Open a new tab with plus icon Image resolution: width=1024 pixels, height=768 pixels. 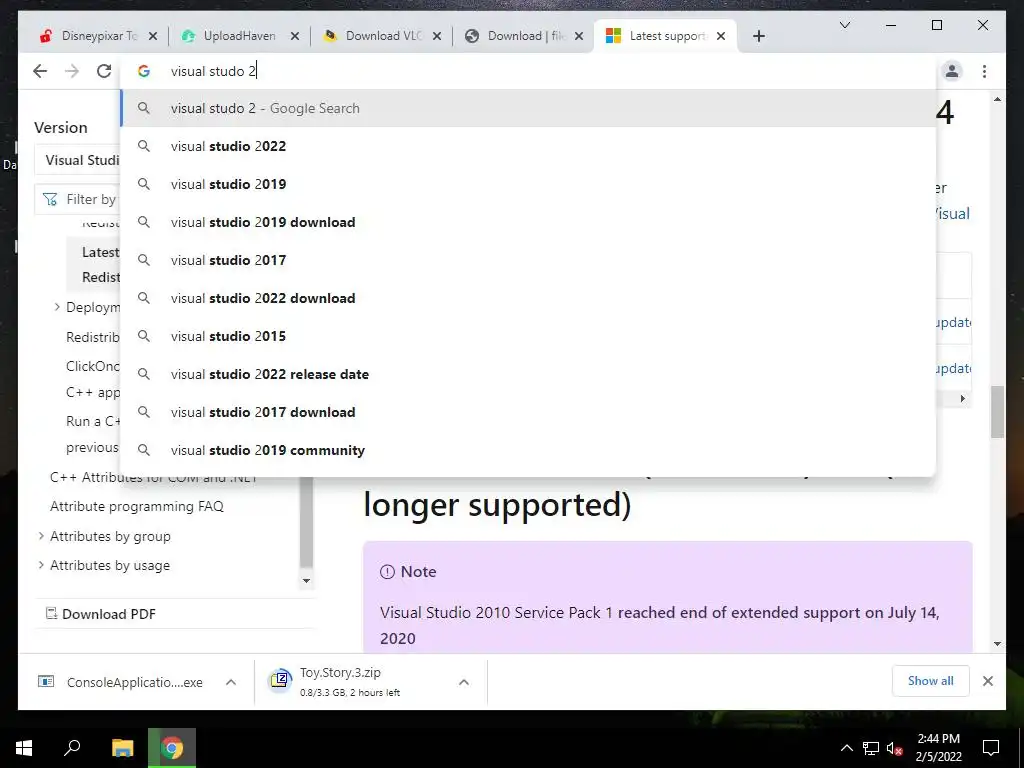pos(758,36)
